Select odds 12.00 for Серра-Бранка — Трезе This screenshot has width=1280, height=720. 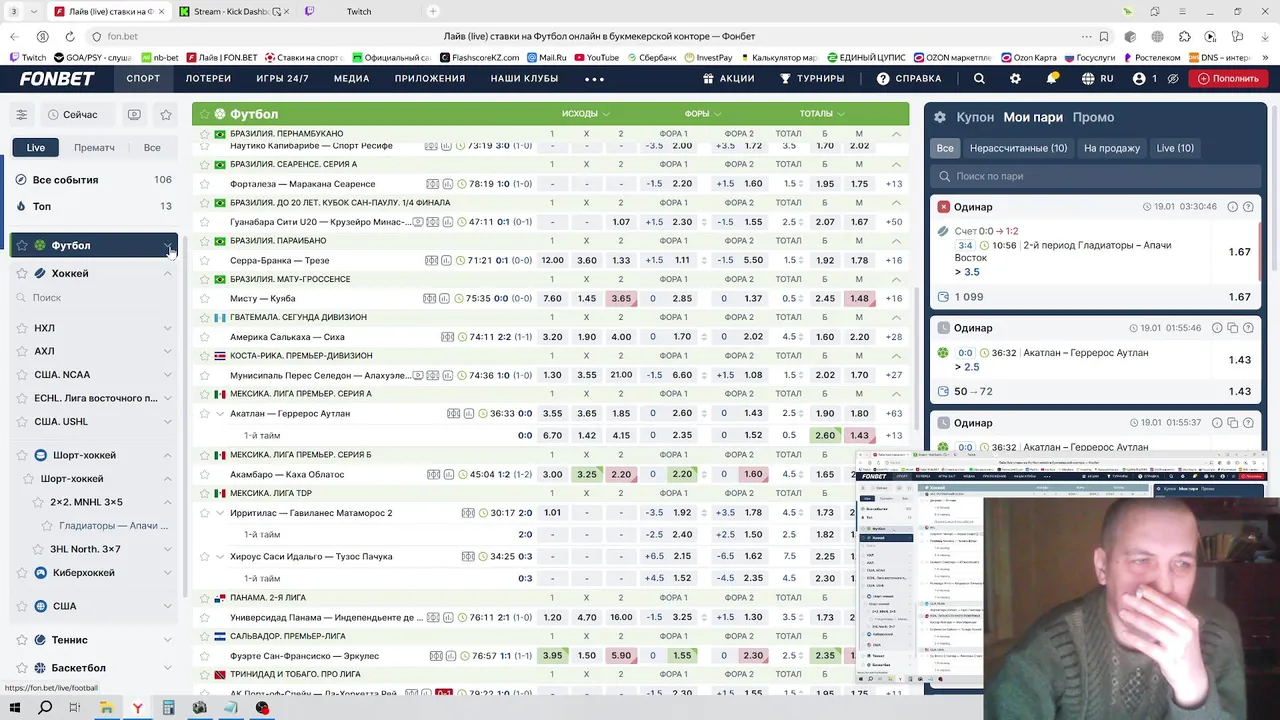pos(552,260)
